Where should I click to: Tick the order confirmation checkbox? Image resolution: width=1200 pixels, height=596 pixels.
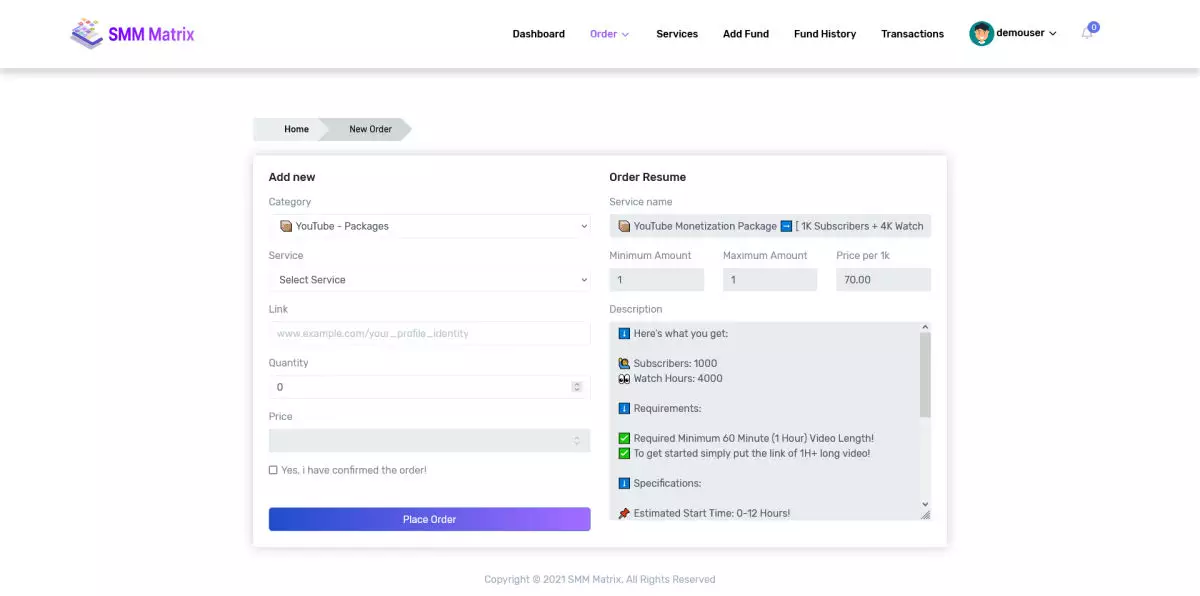[273, 470]
